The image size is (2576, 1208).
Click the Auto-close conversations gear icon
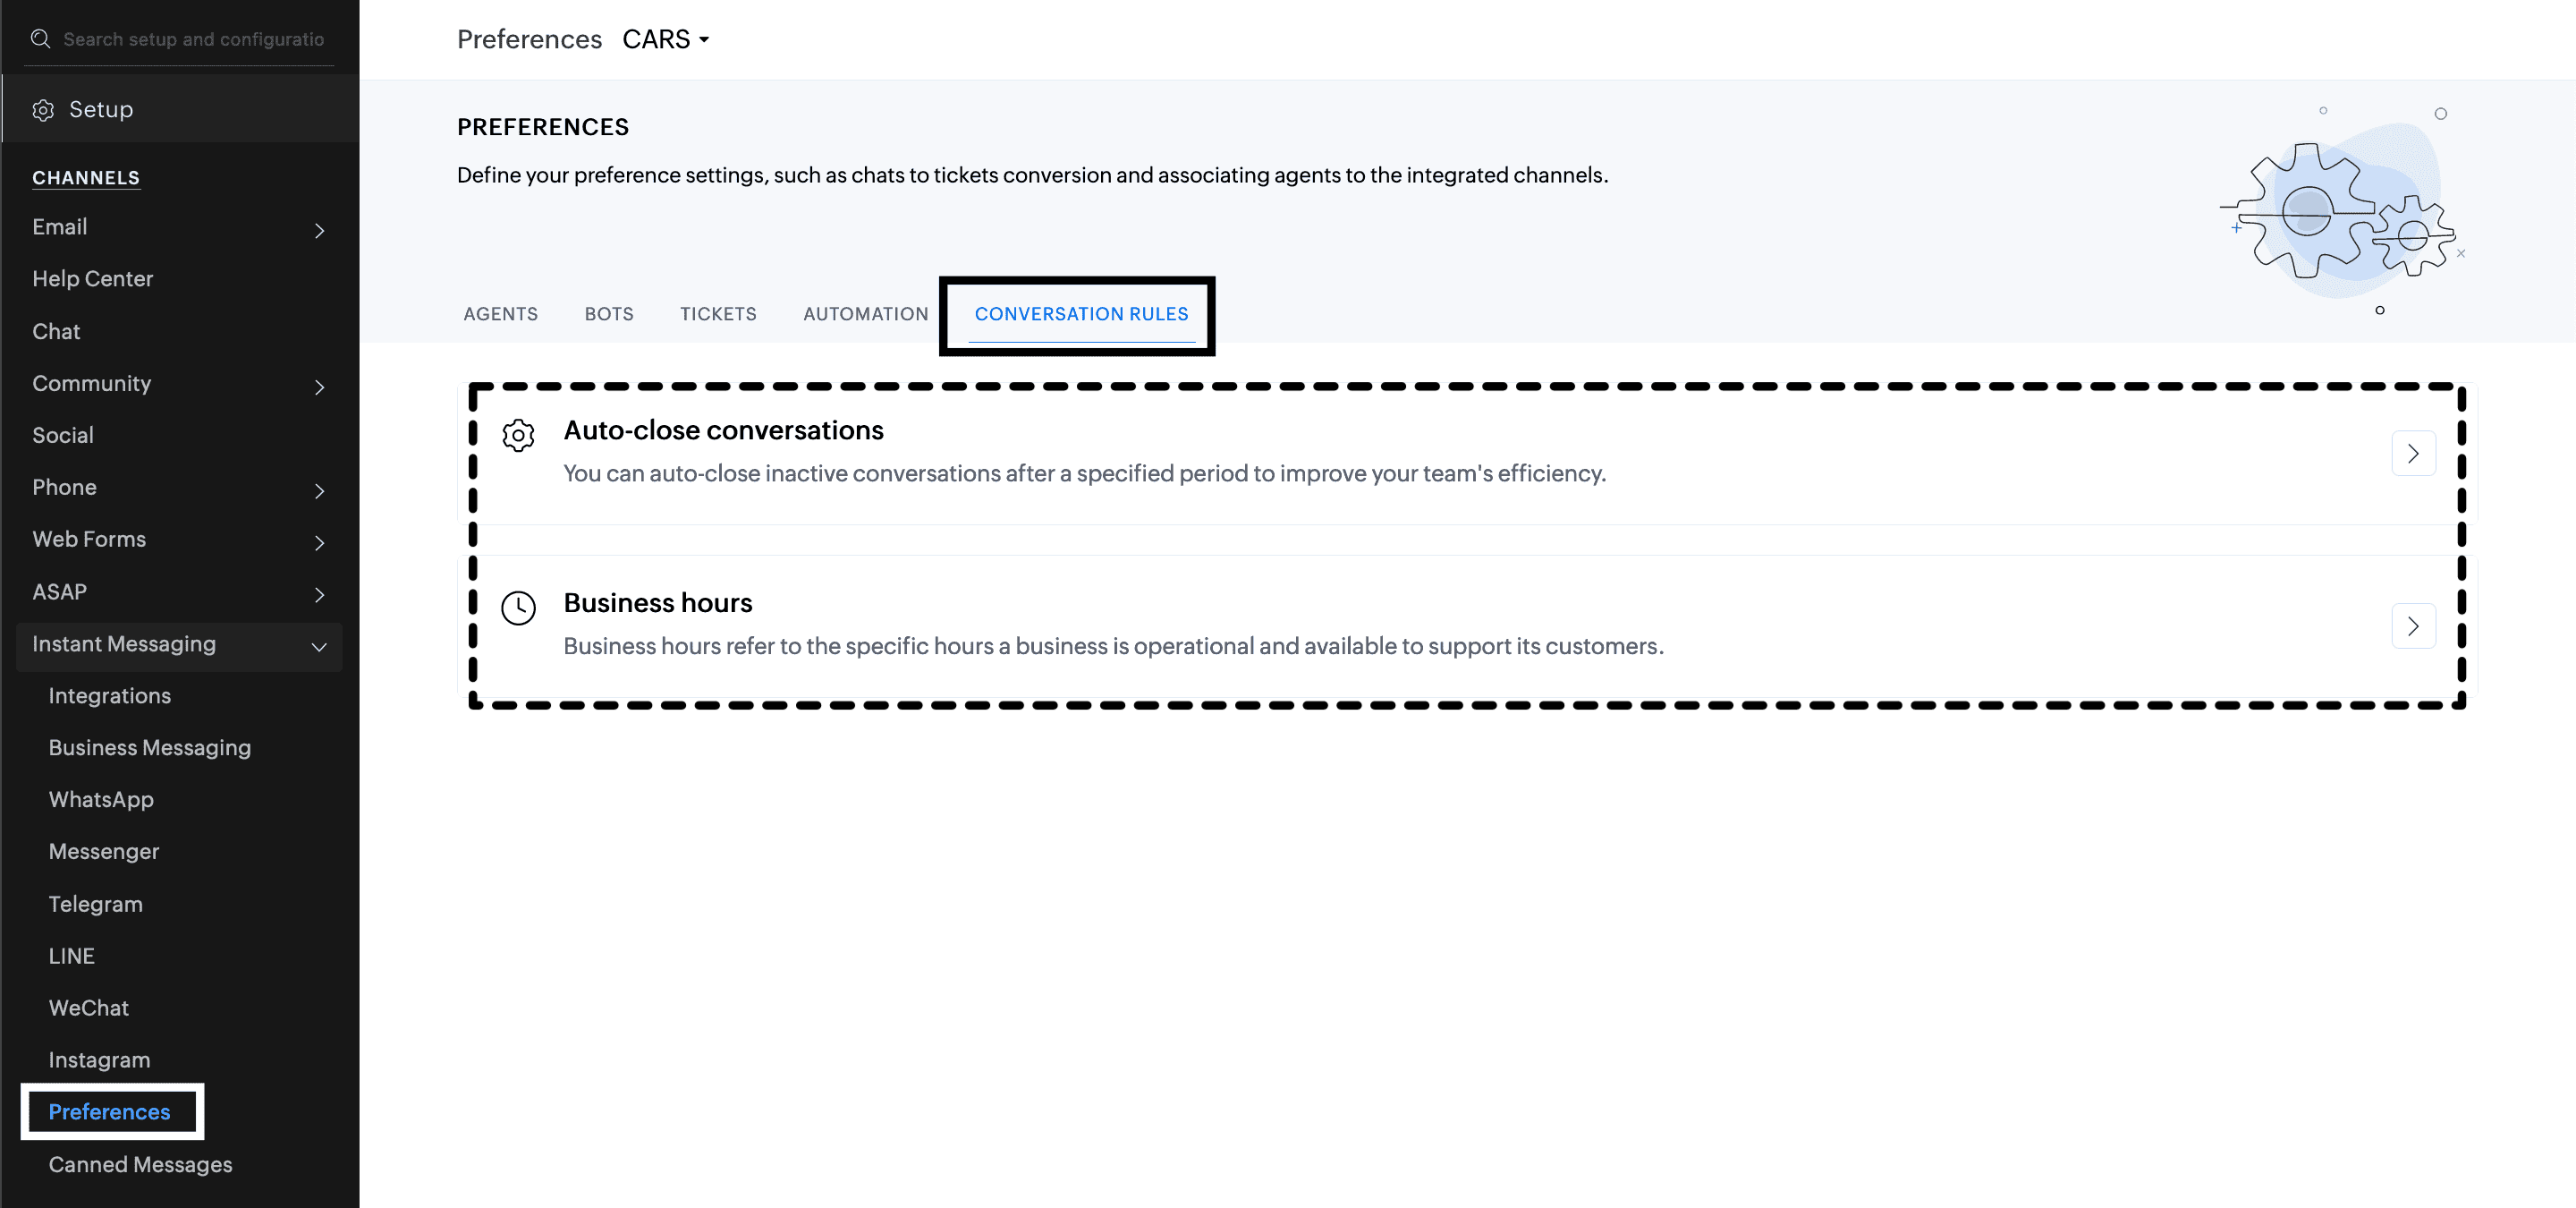coord(518,435)
